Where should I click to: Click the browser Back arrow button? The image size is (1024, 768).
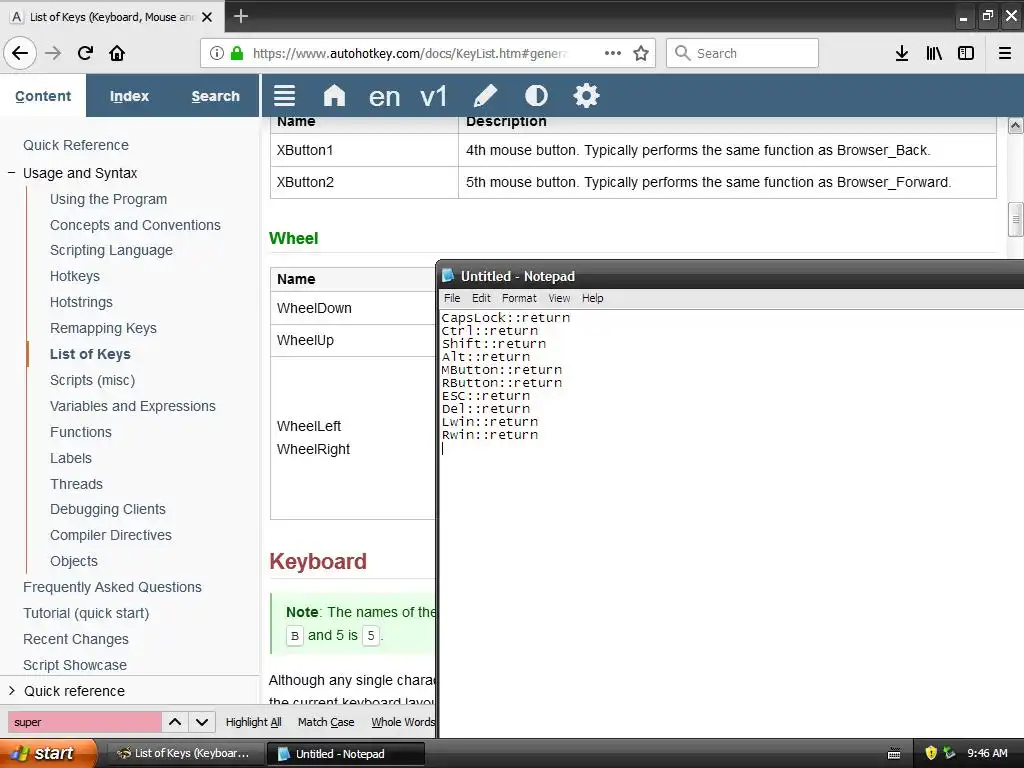click(x=20, y=53)
